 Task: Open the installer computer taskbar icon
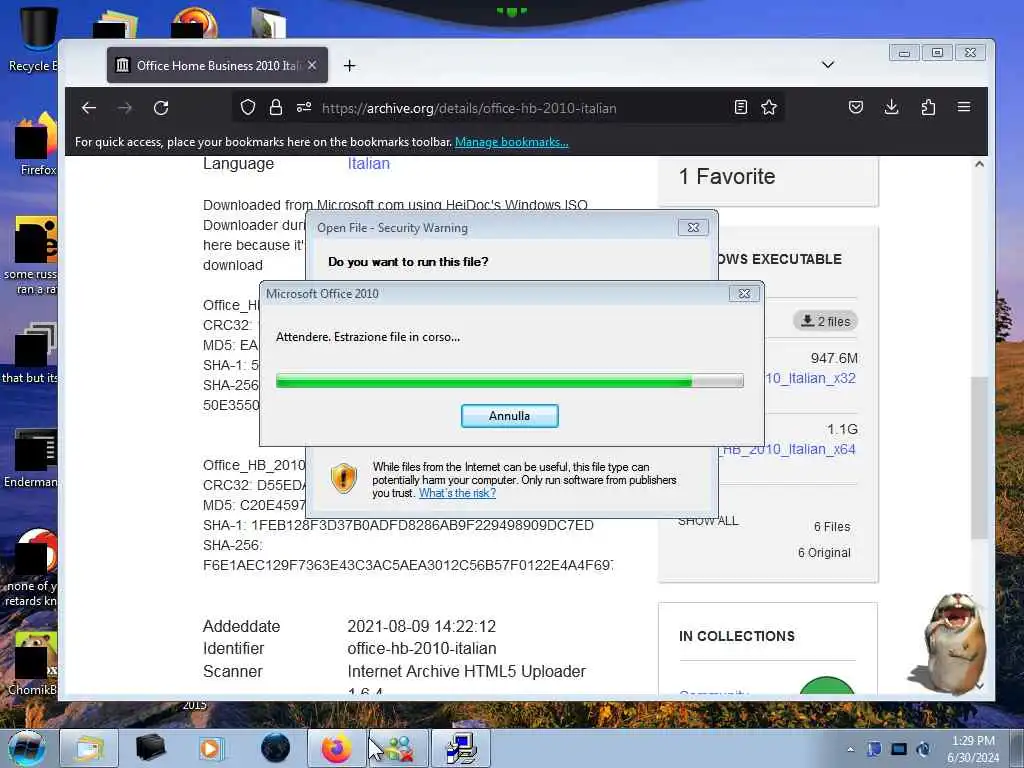461,748
